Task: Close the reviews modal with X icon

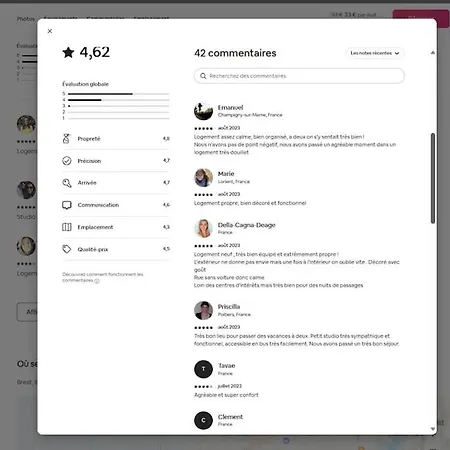Action: pyautogui.click(x=50, y=31)
